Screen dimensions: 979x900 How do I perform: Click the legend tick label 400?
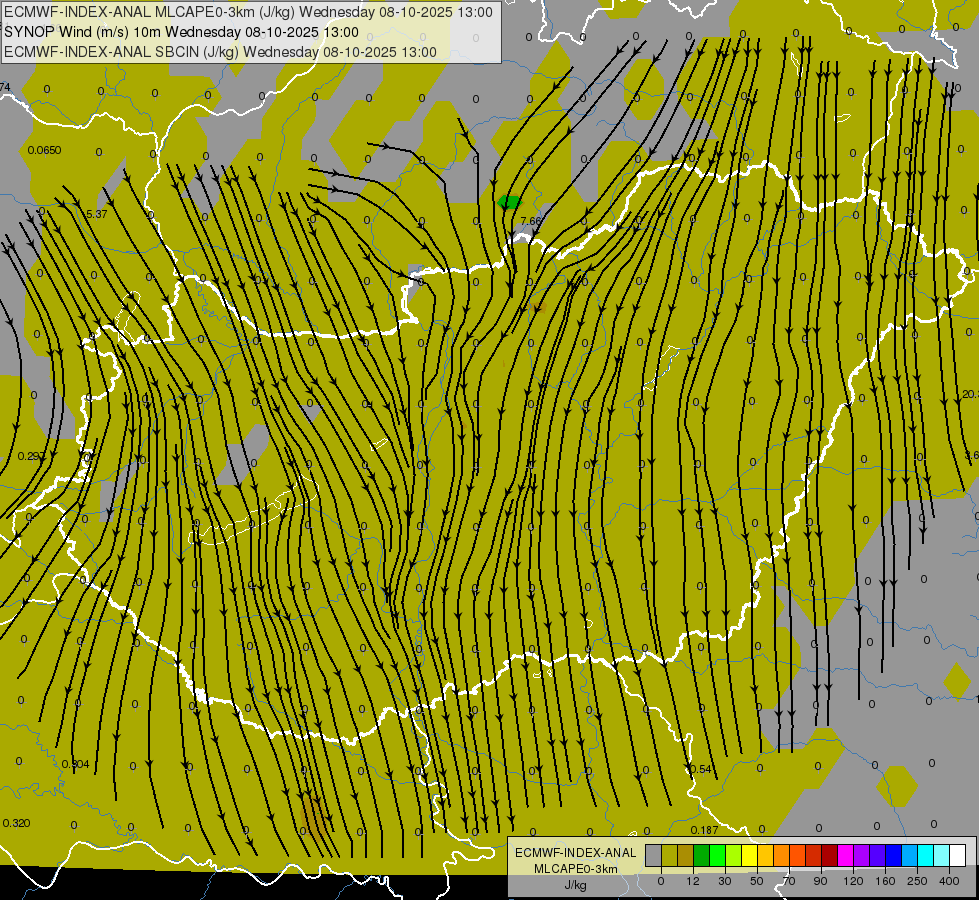pos(949,881)
